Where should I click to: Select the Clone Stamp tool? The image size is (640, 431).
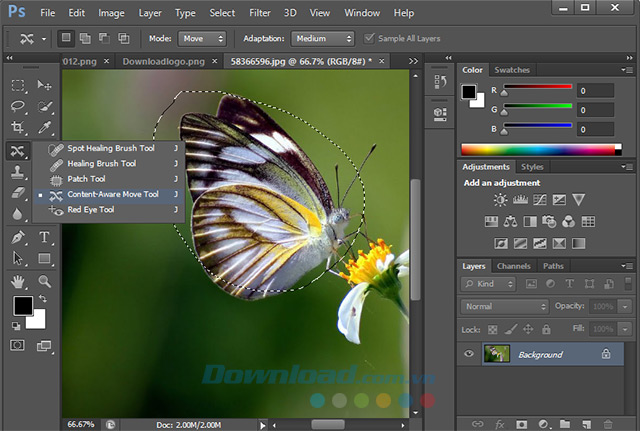tap(18, 172)
